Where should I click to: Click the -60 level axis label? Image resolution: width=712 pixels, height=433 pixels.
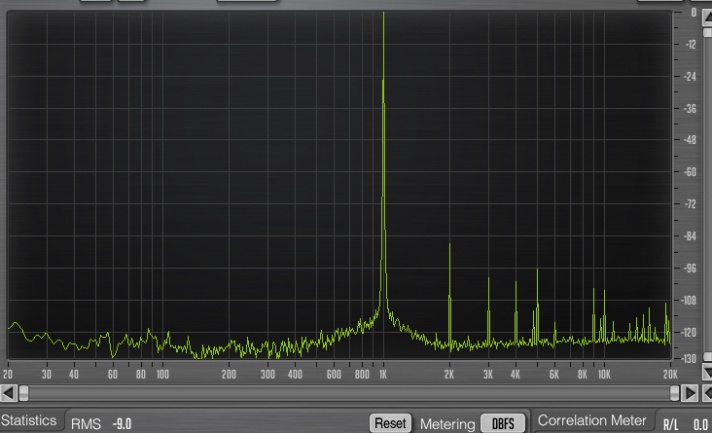tap(690, 172)
